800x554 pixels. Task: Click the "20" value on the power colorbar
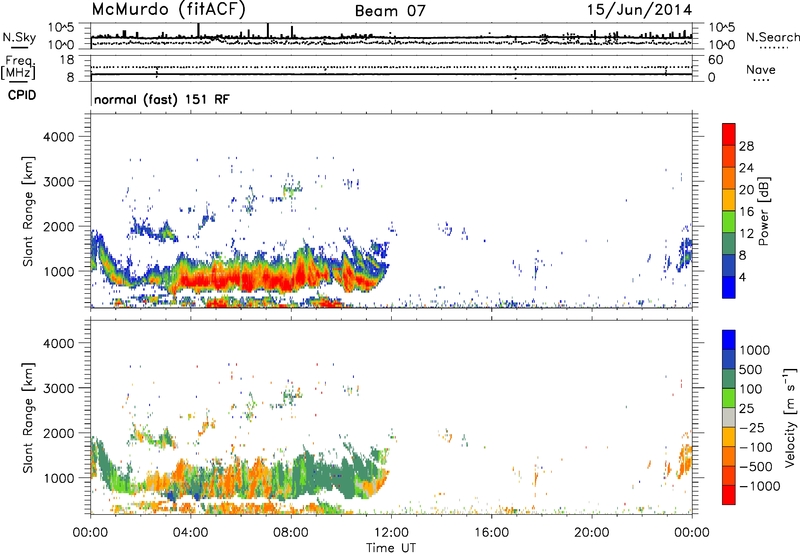[746, 190]
